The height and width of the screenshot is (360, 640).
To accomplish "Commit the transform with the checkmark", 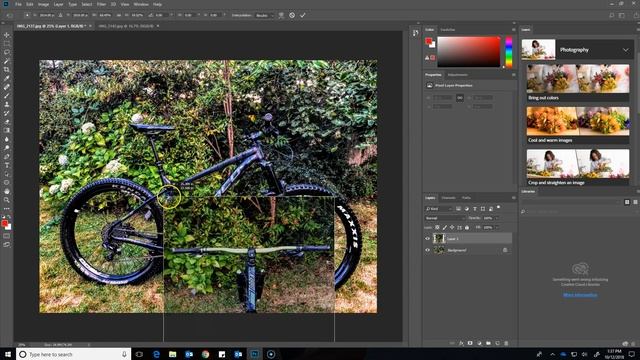I will [302, 15].
